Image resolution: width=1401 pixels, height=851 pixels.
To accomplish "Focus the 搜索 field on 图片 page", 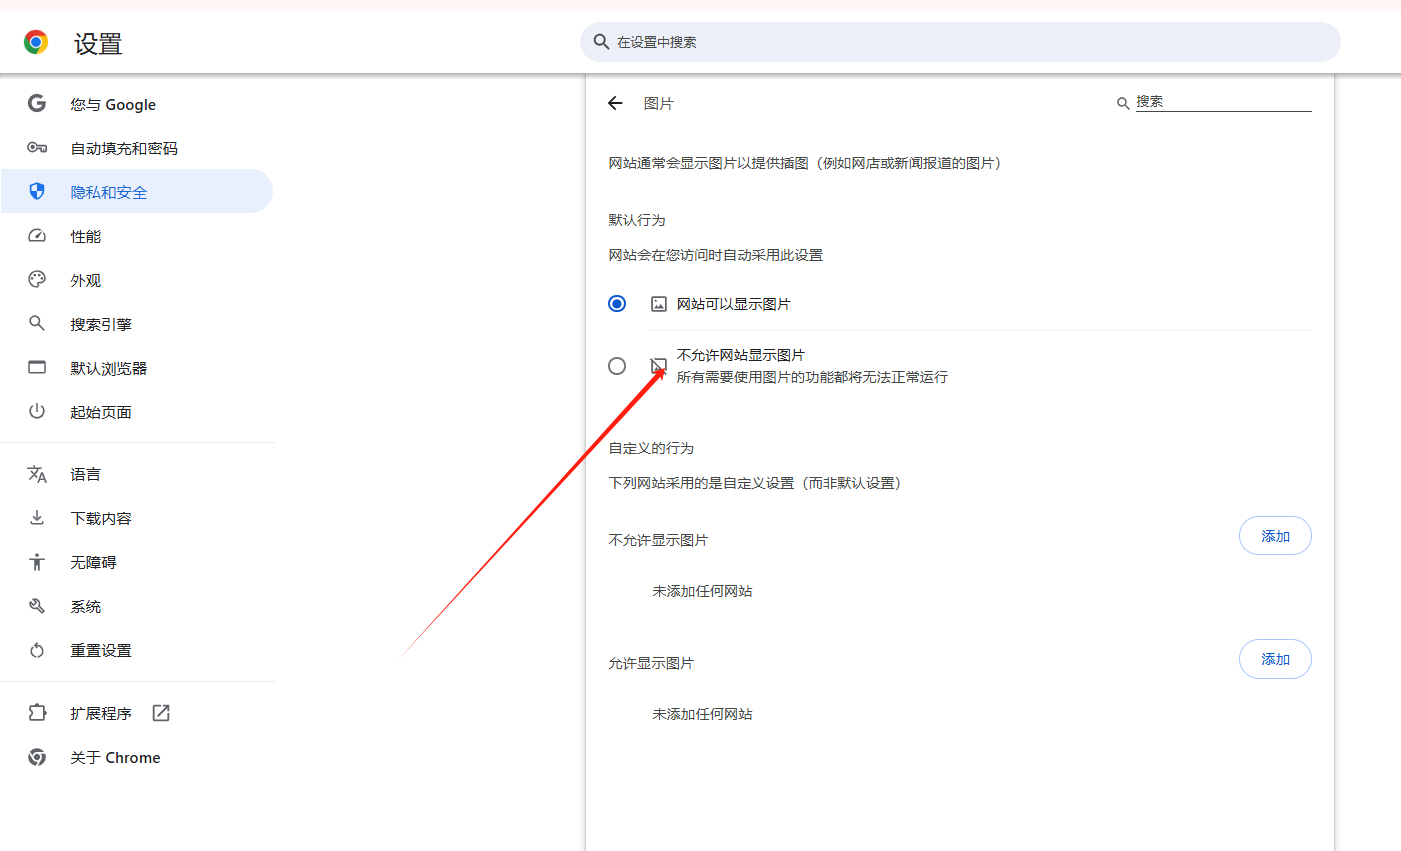I will click(1223, 102).
